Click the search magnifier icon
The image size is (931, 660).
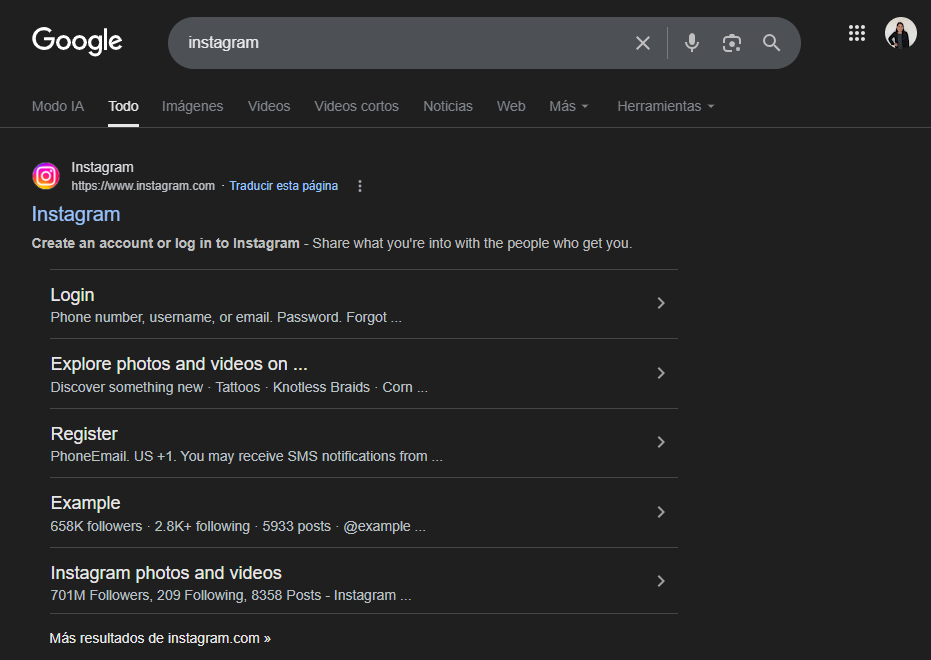pos(771,43)
